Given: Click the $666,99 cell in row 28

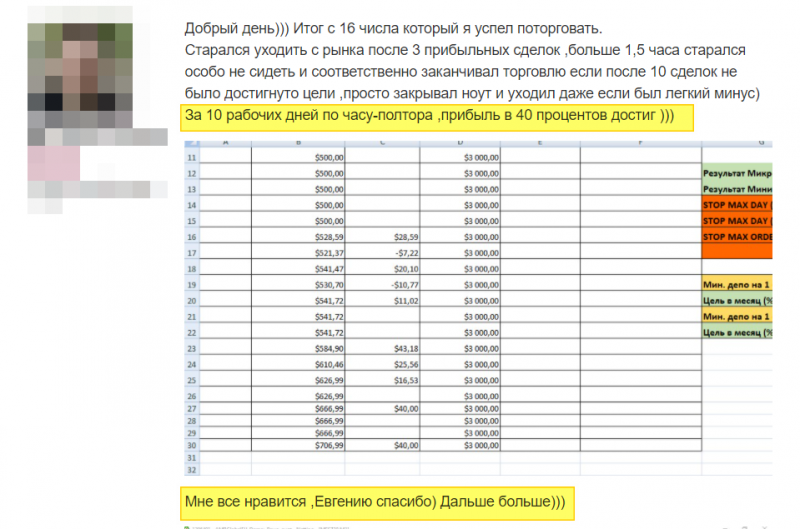Looking at the screenshot, I should click(298, 421).
